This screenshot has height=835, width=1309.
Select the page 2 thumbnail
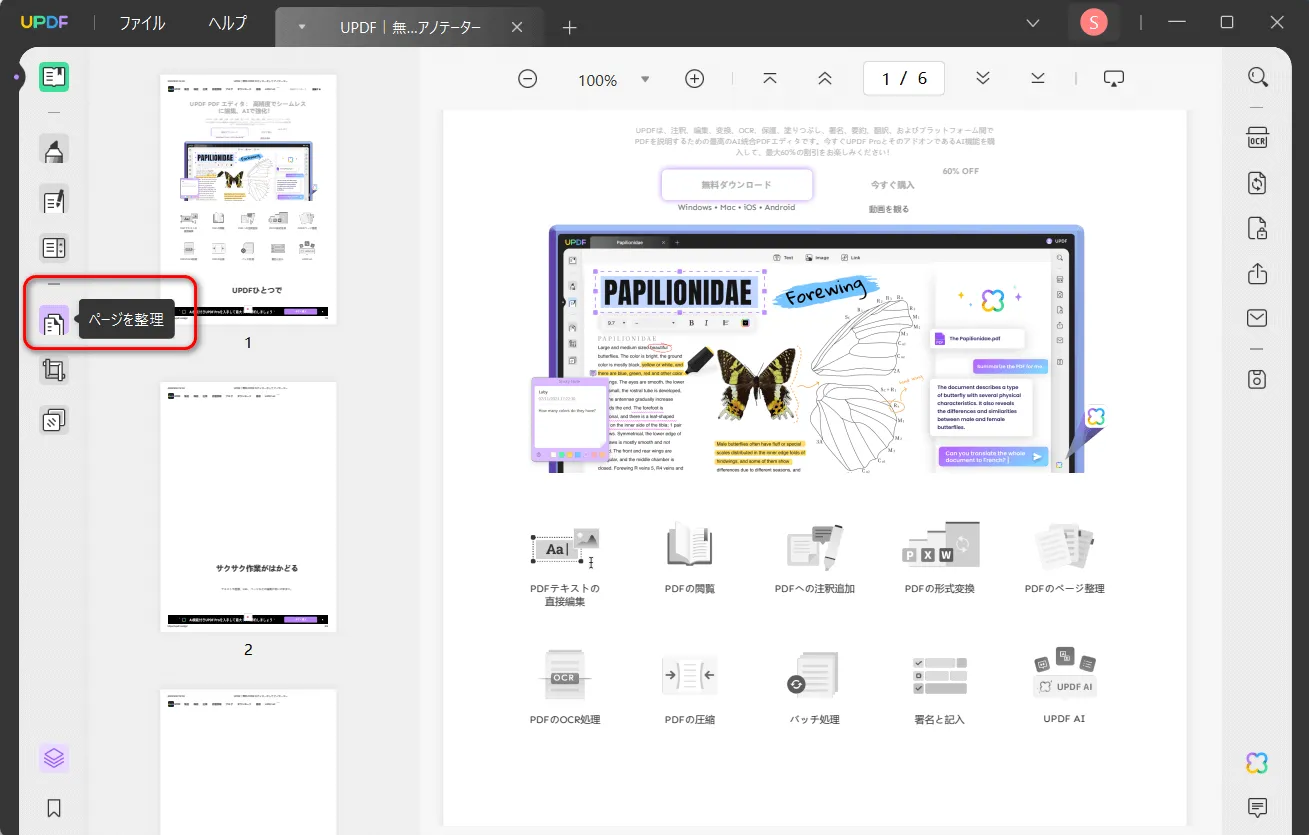click(248, 507)
